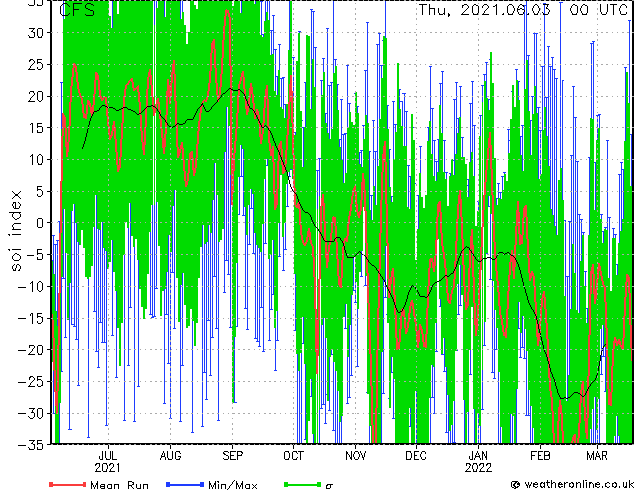
Task: Click the date 'Thu, 2021.06.03' title text
Action: coord(484,10)
